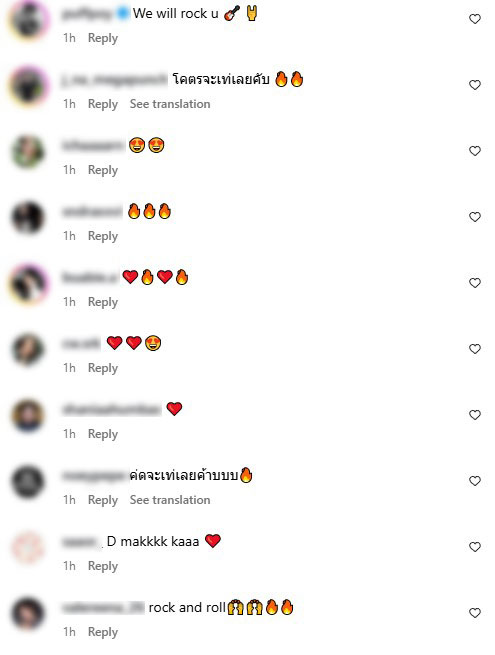Reply to the three-flames emoji comment
This screenshot has width=495, height=655.
103,236
